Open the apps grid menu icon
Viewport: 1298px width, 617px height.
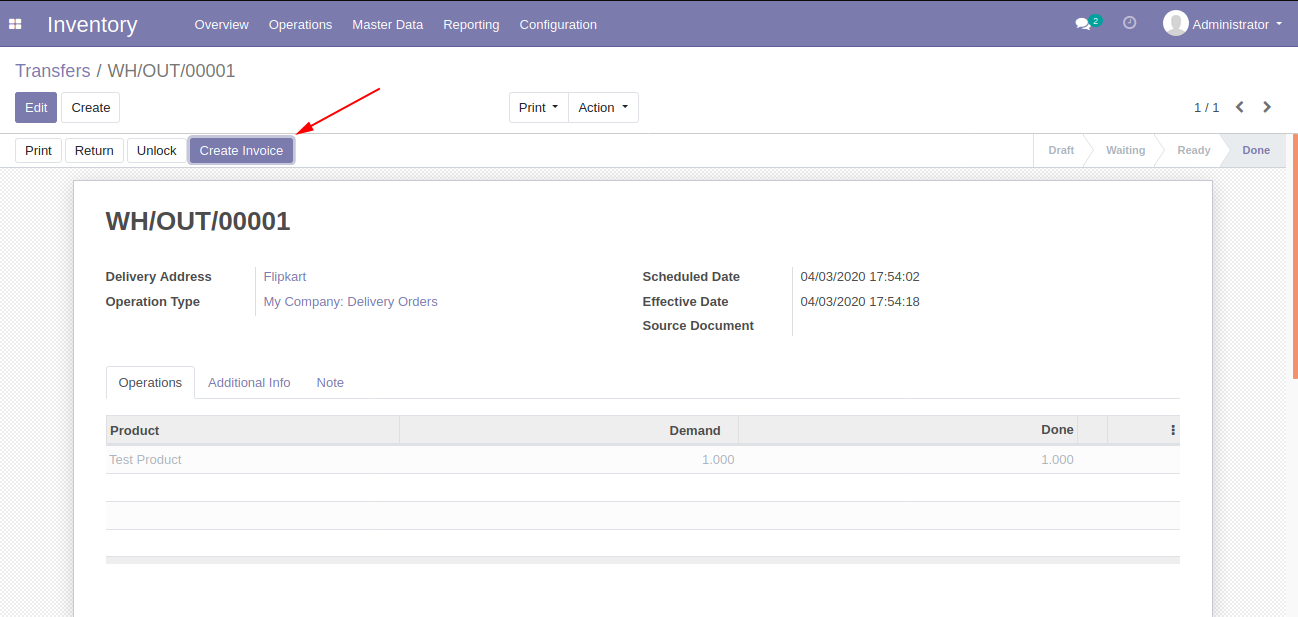[15, 24]
